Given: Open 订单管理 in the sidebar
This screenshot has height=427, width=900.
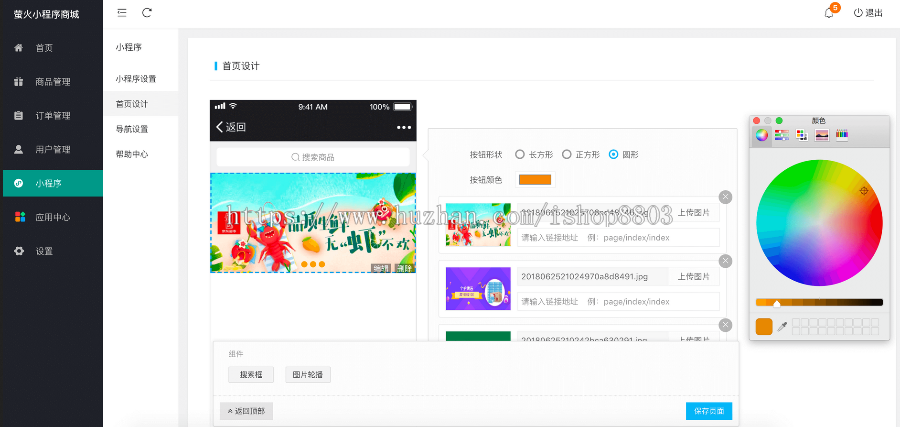Looking at the screenshot, I should pyautogui.click(x=52, y=116).
